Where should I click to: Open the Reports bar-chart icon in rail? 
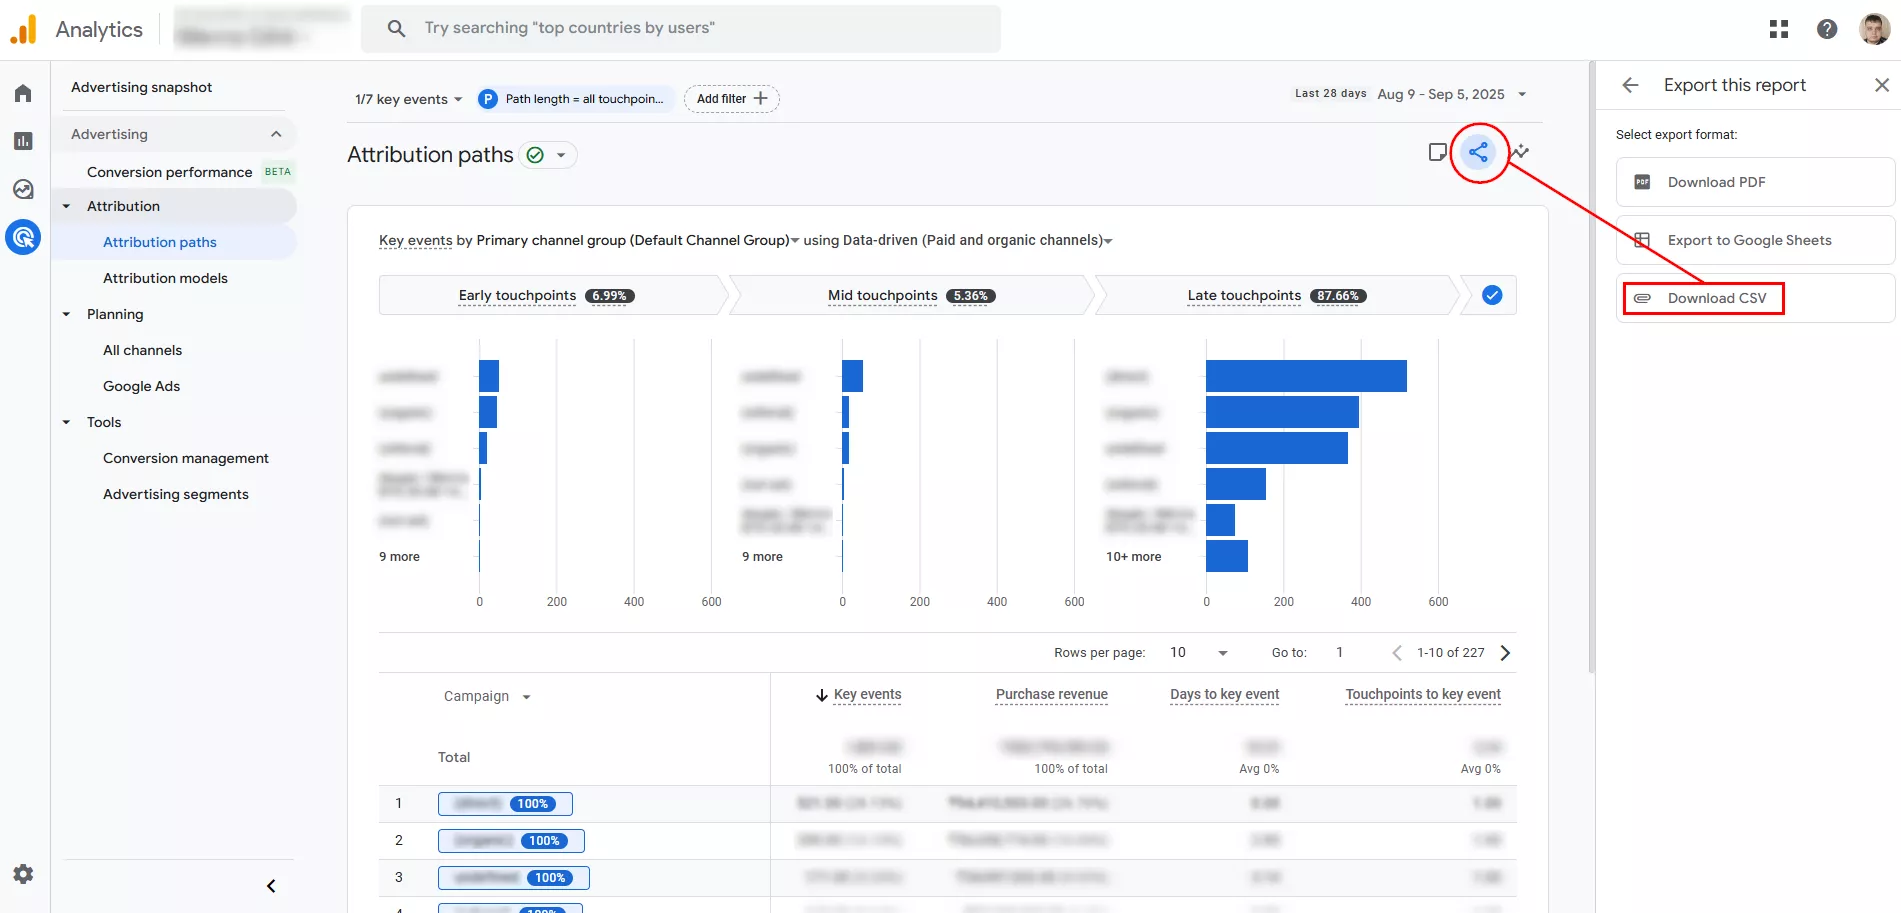click(x=23, y=141)
